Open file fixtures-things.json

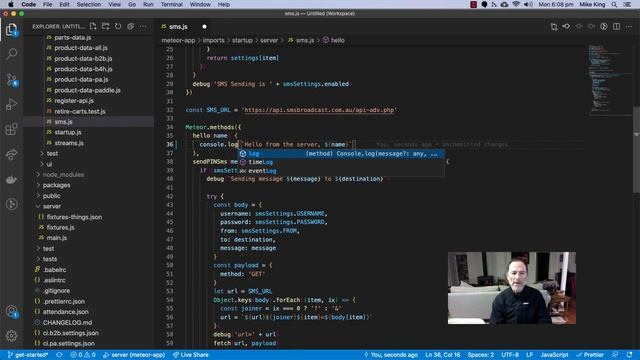pyautogui.click(x=74, y=217)
